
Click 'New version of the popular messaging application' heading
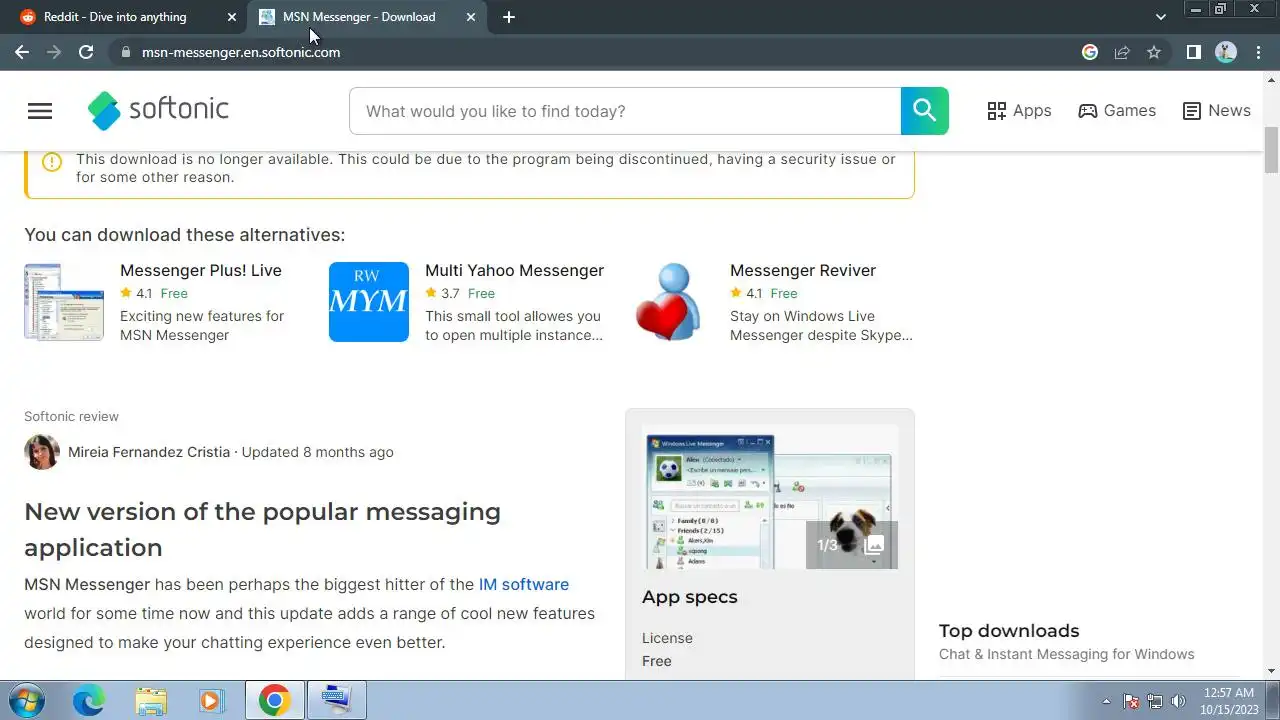pos(262,529)
